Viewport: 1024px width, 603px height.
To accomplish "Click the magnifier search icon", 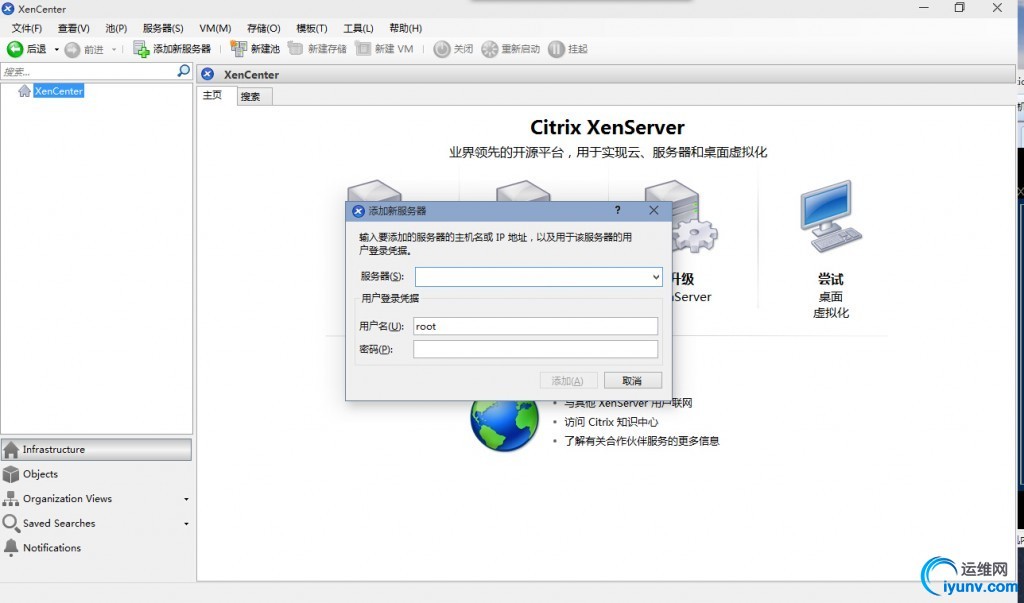I will tap(184, 71).
